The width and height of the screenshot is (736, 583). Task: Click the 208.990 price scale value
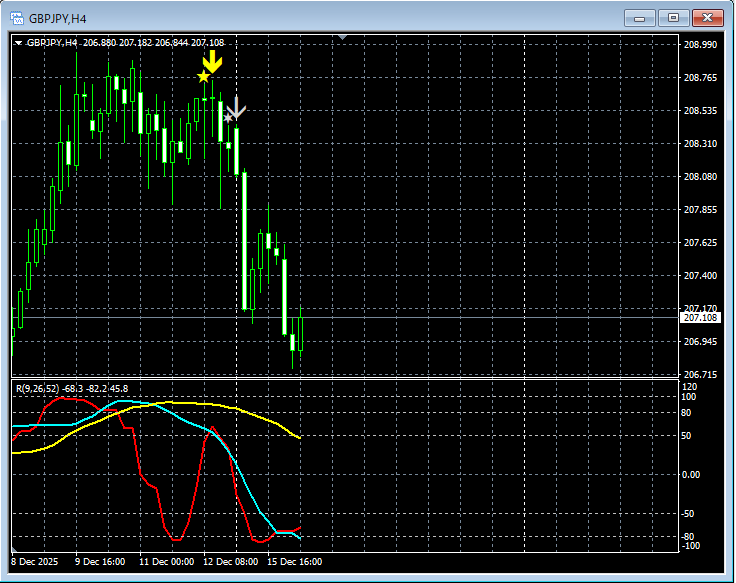(x=700, y=45)
